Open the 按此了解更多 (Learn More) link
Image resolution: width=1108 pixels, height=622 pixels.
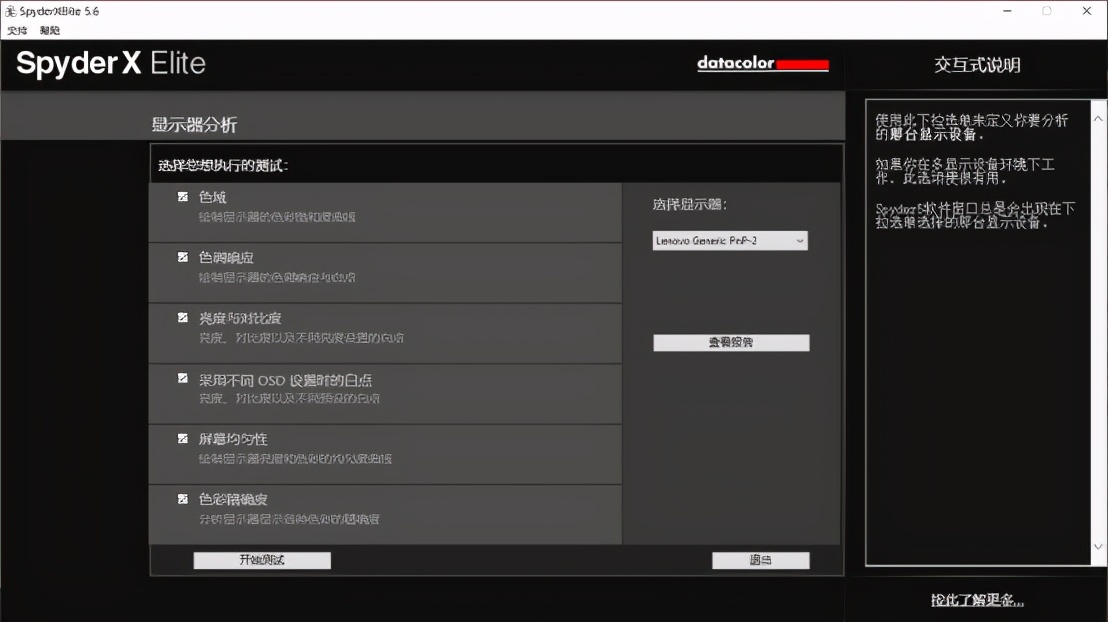pyautogui.click(x=977, y=600)
